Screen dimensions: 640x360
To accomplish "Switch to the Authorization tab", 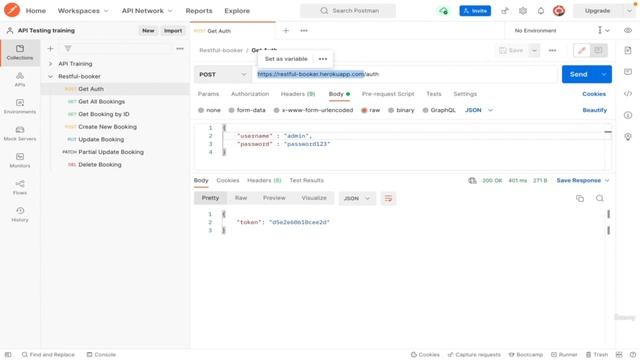I will (x=250, y=94).
